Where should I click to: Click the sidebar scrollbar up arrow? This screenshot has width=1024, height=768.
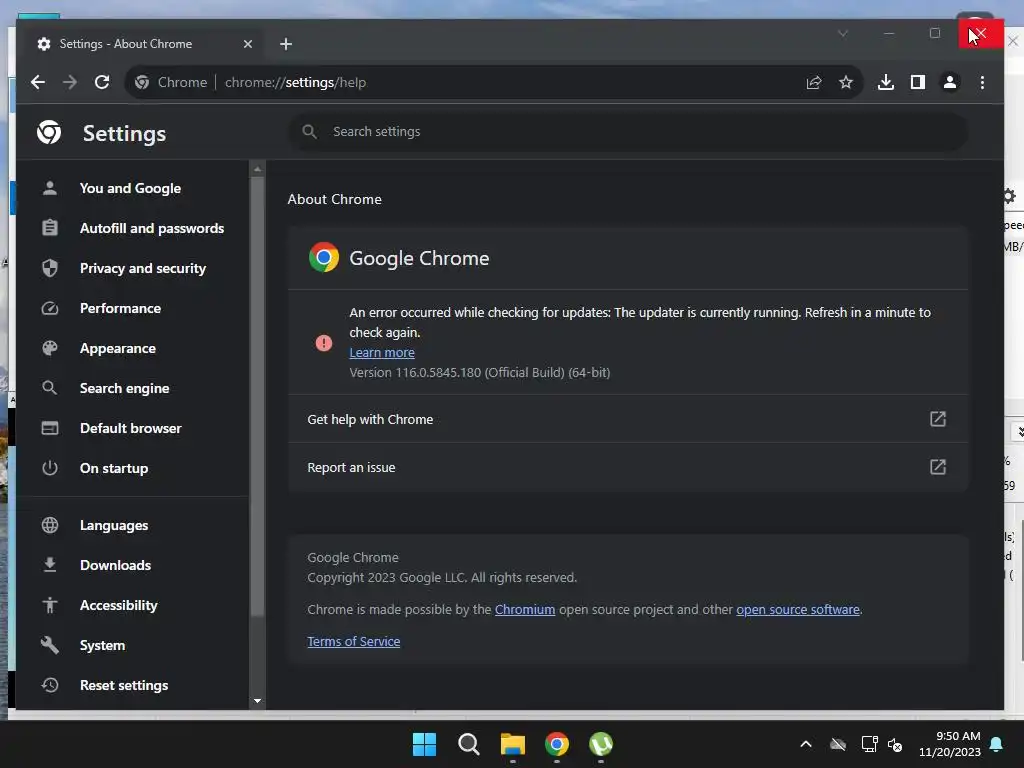(x=257, y=169)
